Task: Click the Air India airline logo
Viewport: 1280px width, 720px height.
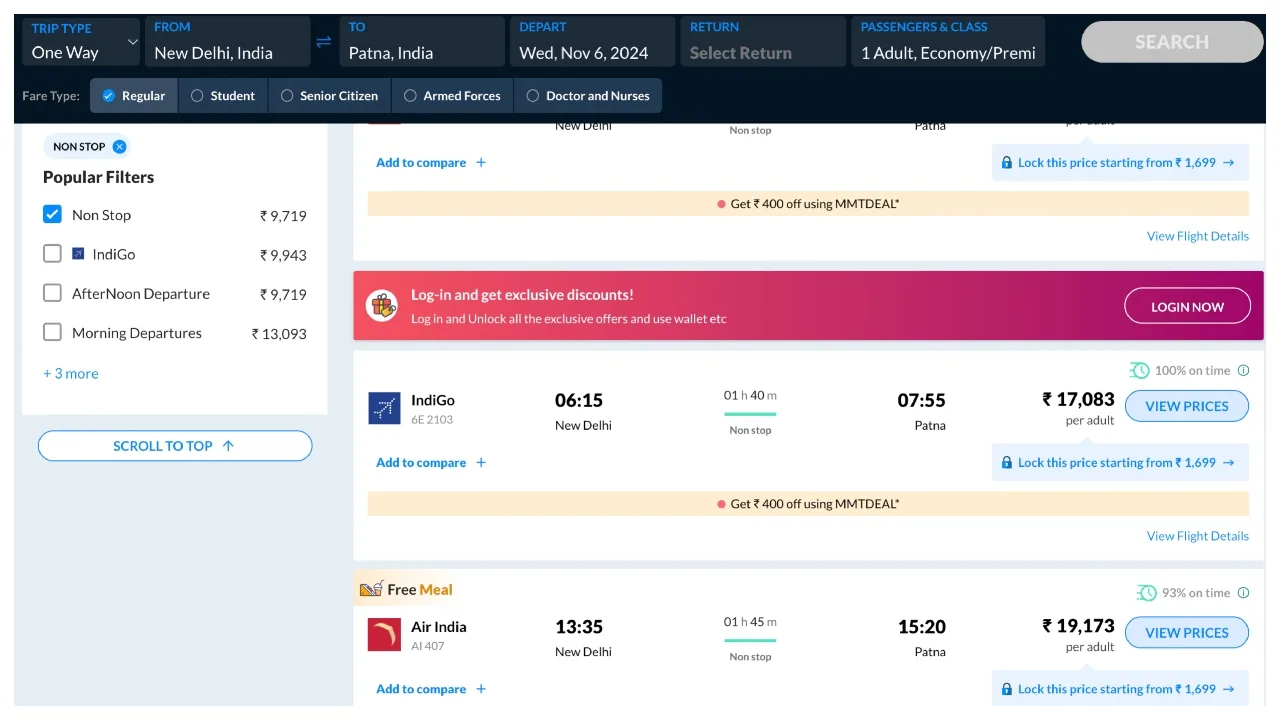Action: [x=384, y=634]
